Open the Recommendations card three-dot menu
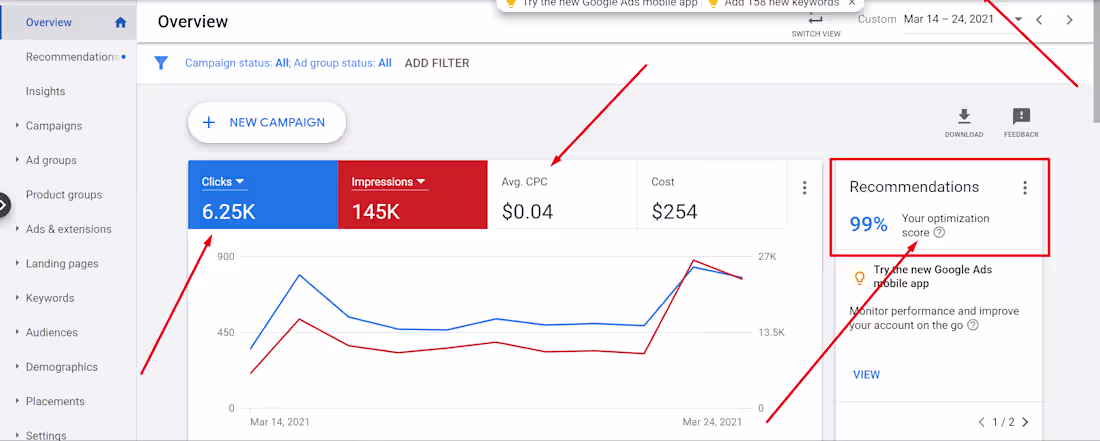This screenshot has width=1100, height=441. pos(1024,187)
